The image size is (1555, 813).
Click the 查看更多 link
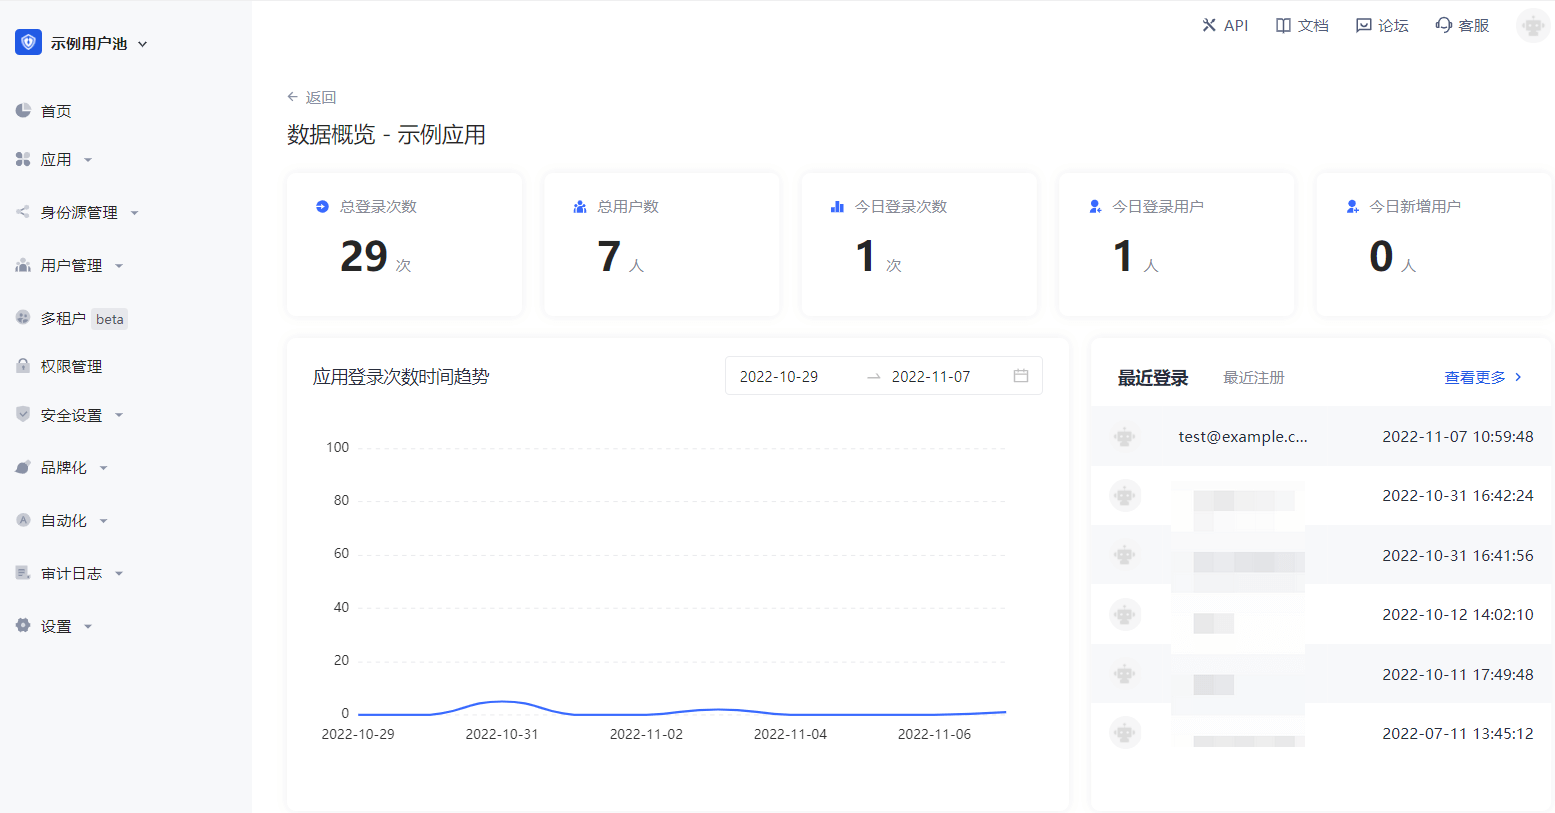[x=1482, y=378]
